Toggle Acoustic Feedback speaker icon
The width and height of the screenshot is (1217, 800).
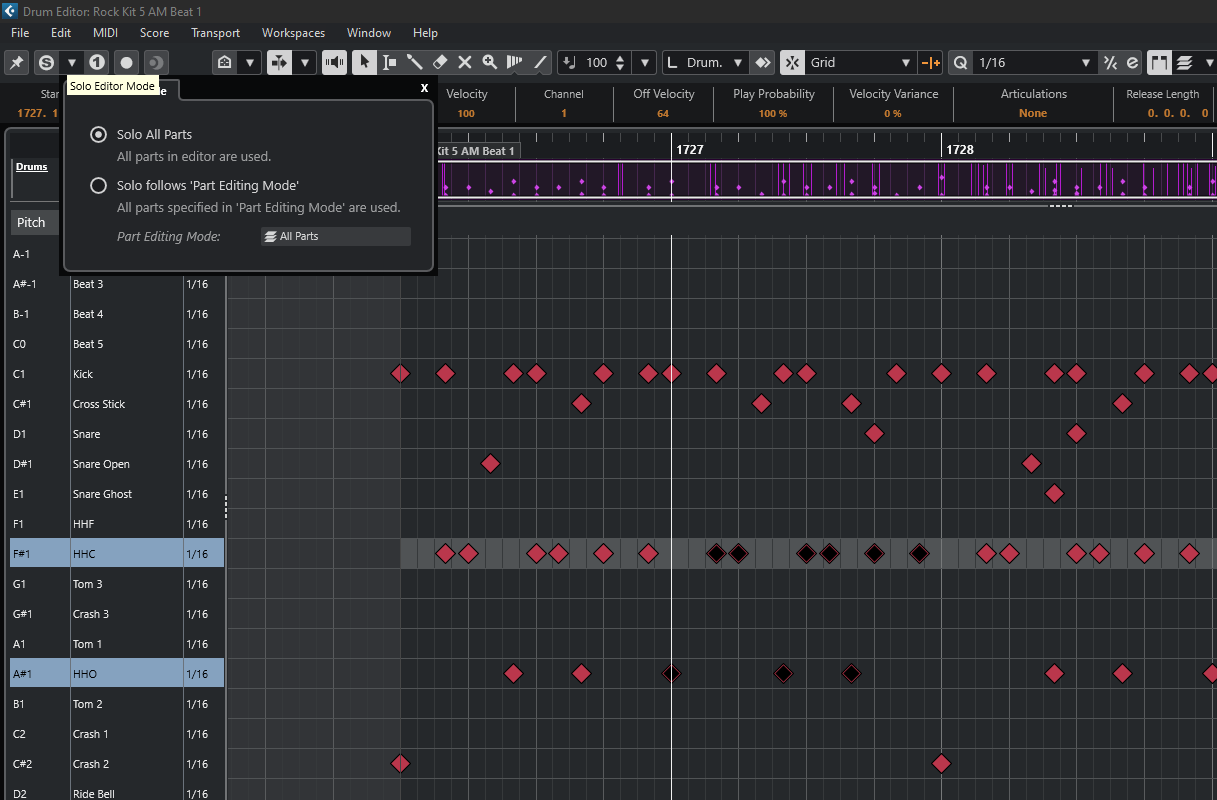334,62
